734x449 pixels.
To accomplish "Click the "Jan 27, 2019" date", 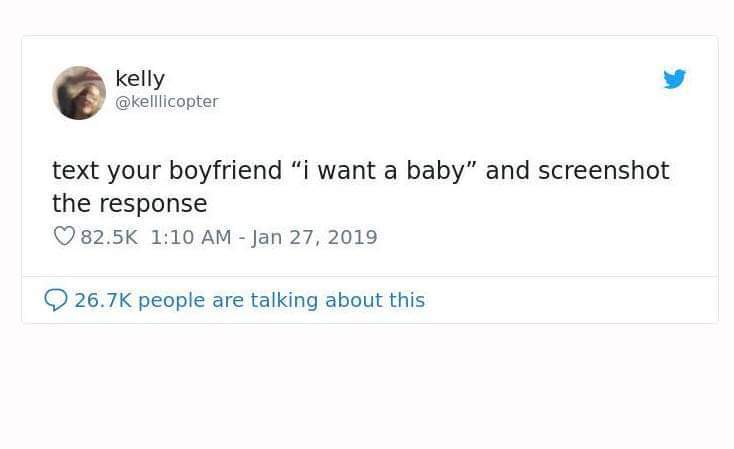I will pos(313,237).
